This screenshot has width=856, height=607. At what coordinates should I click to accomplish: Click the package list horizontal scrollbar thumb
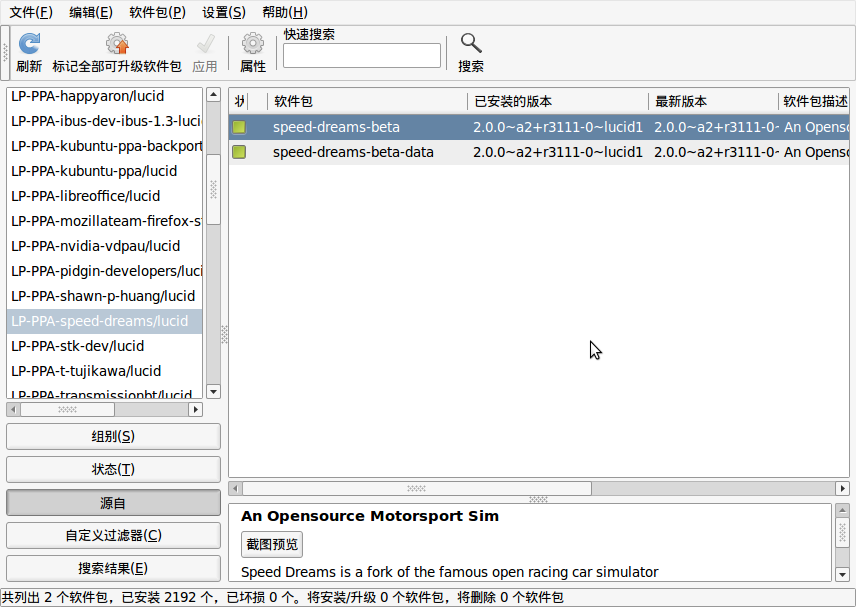point(417,489)
